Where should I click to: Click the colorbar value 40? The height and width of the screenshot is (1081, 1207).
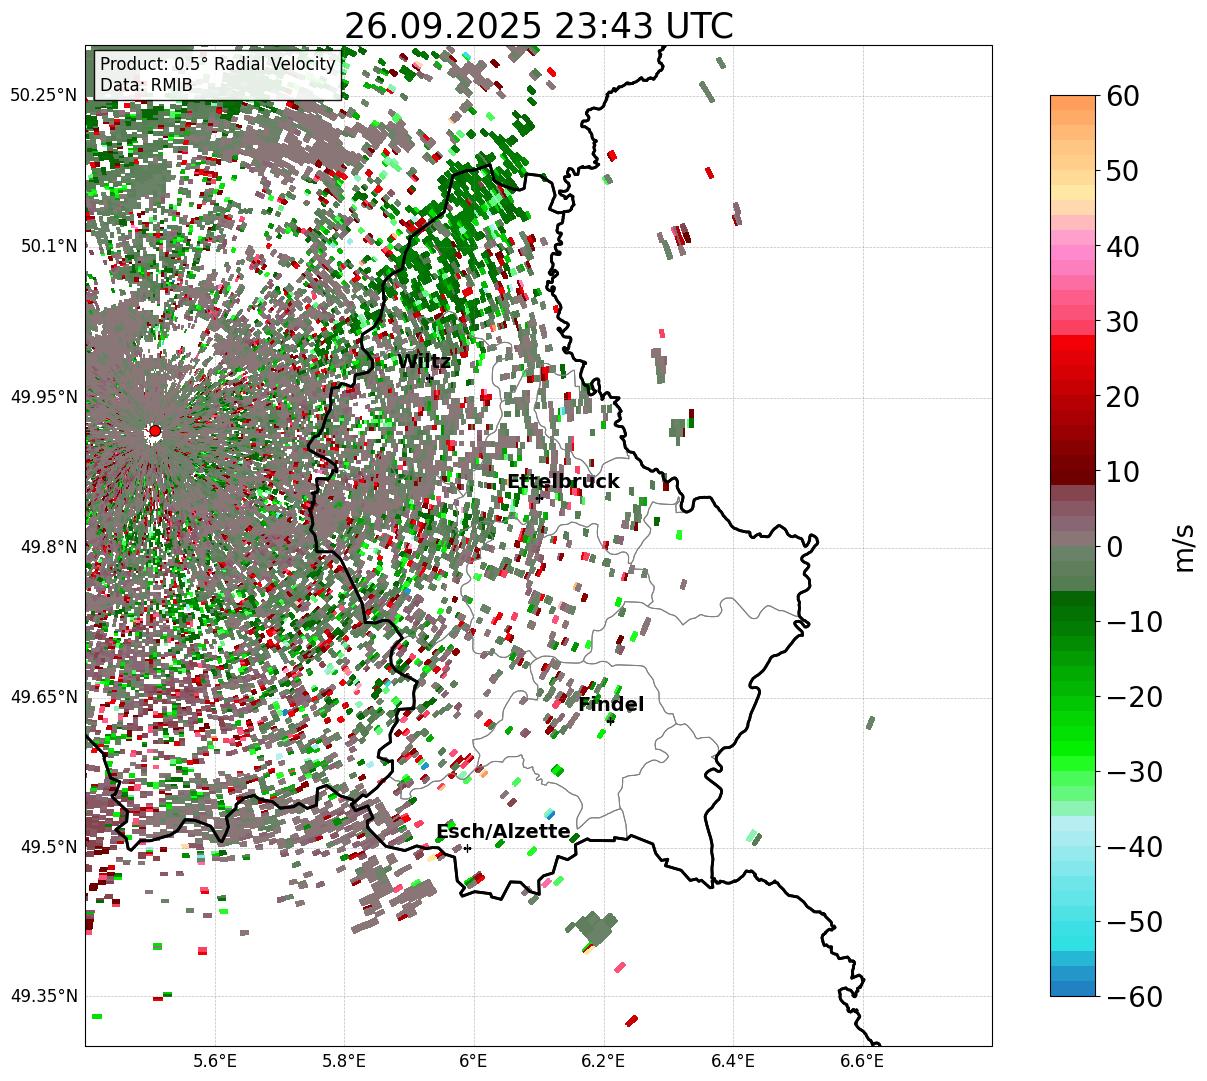(x=1120, y=247)
